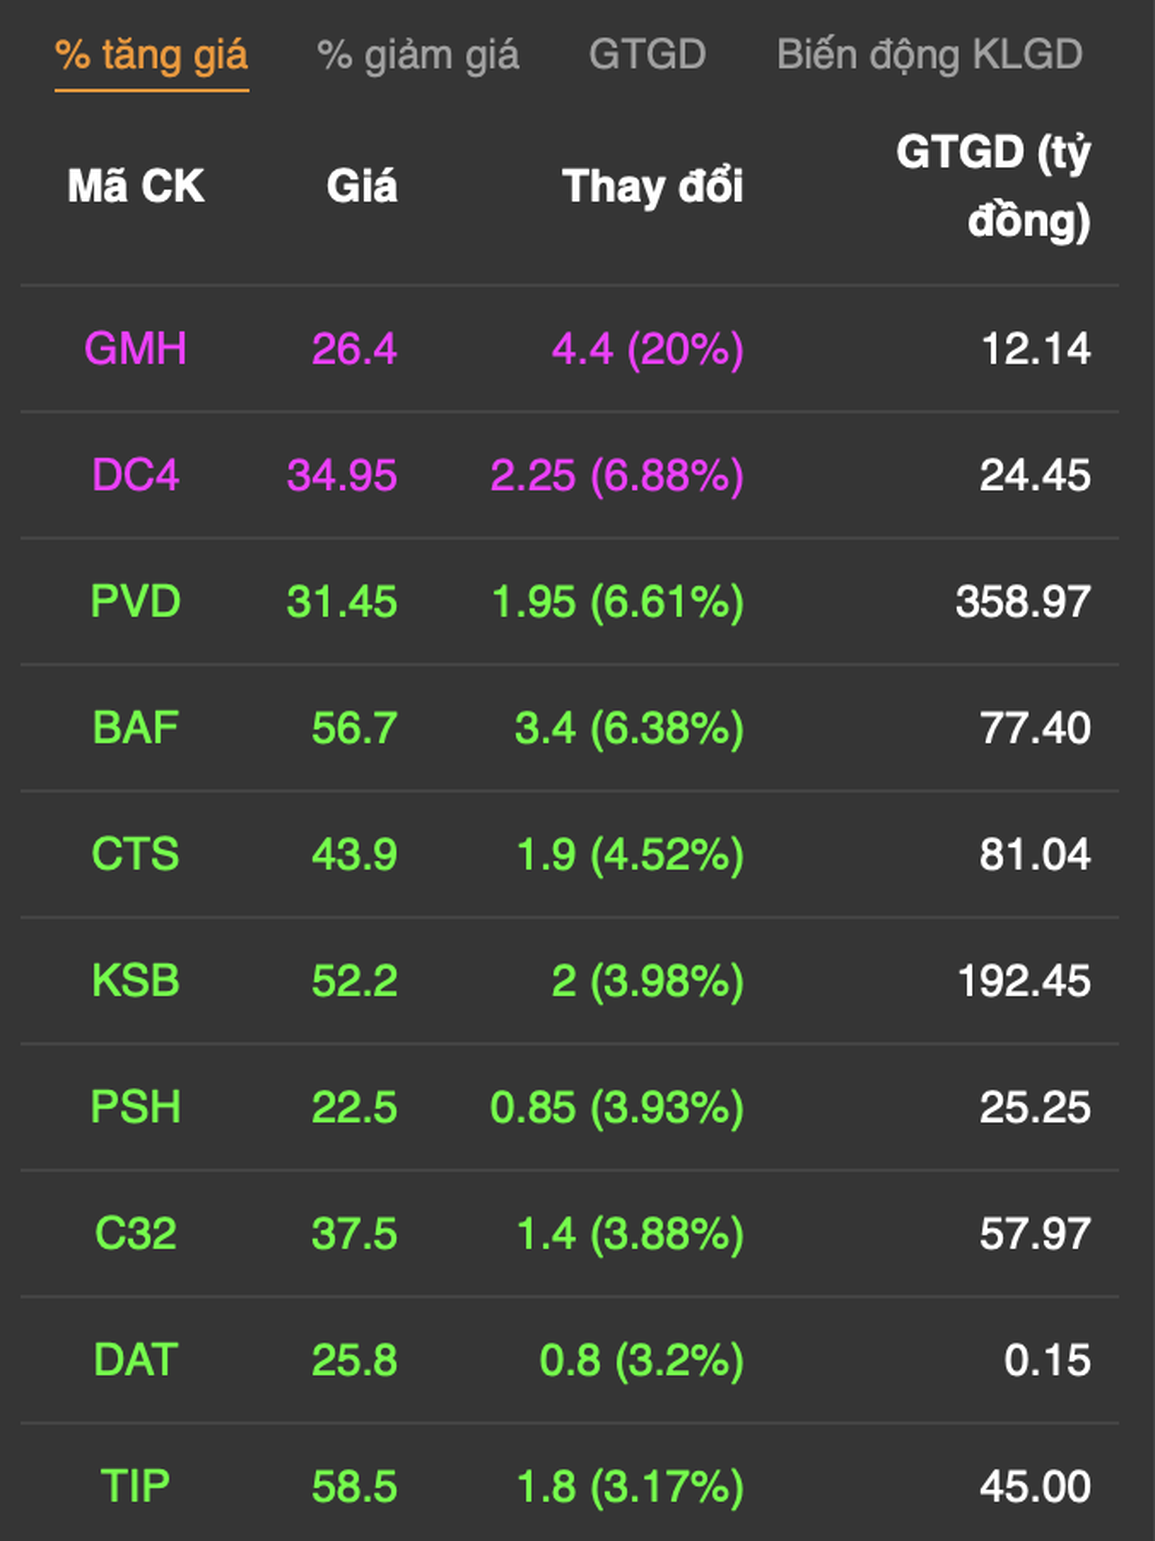The image size is (1155, 1541).
Task: Open the C32 stock code
Action: click(135, 1234)
